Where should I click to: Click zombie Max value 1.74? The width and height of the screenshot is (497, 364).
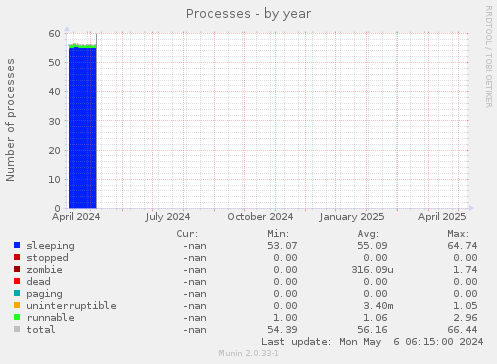(x=465, y=270)
